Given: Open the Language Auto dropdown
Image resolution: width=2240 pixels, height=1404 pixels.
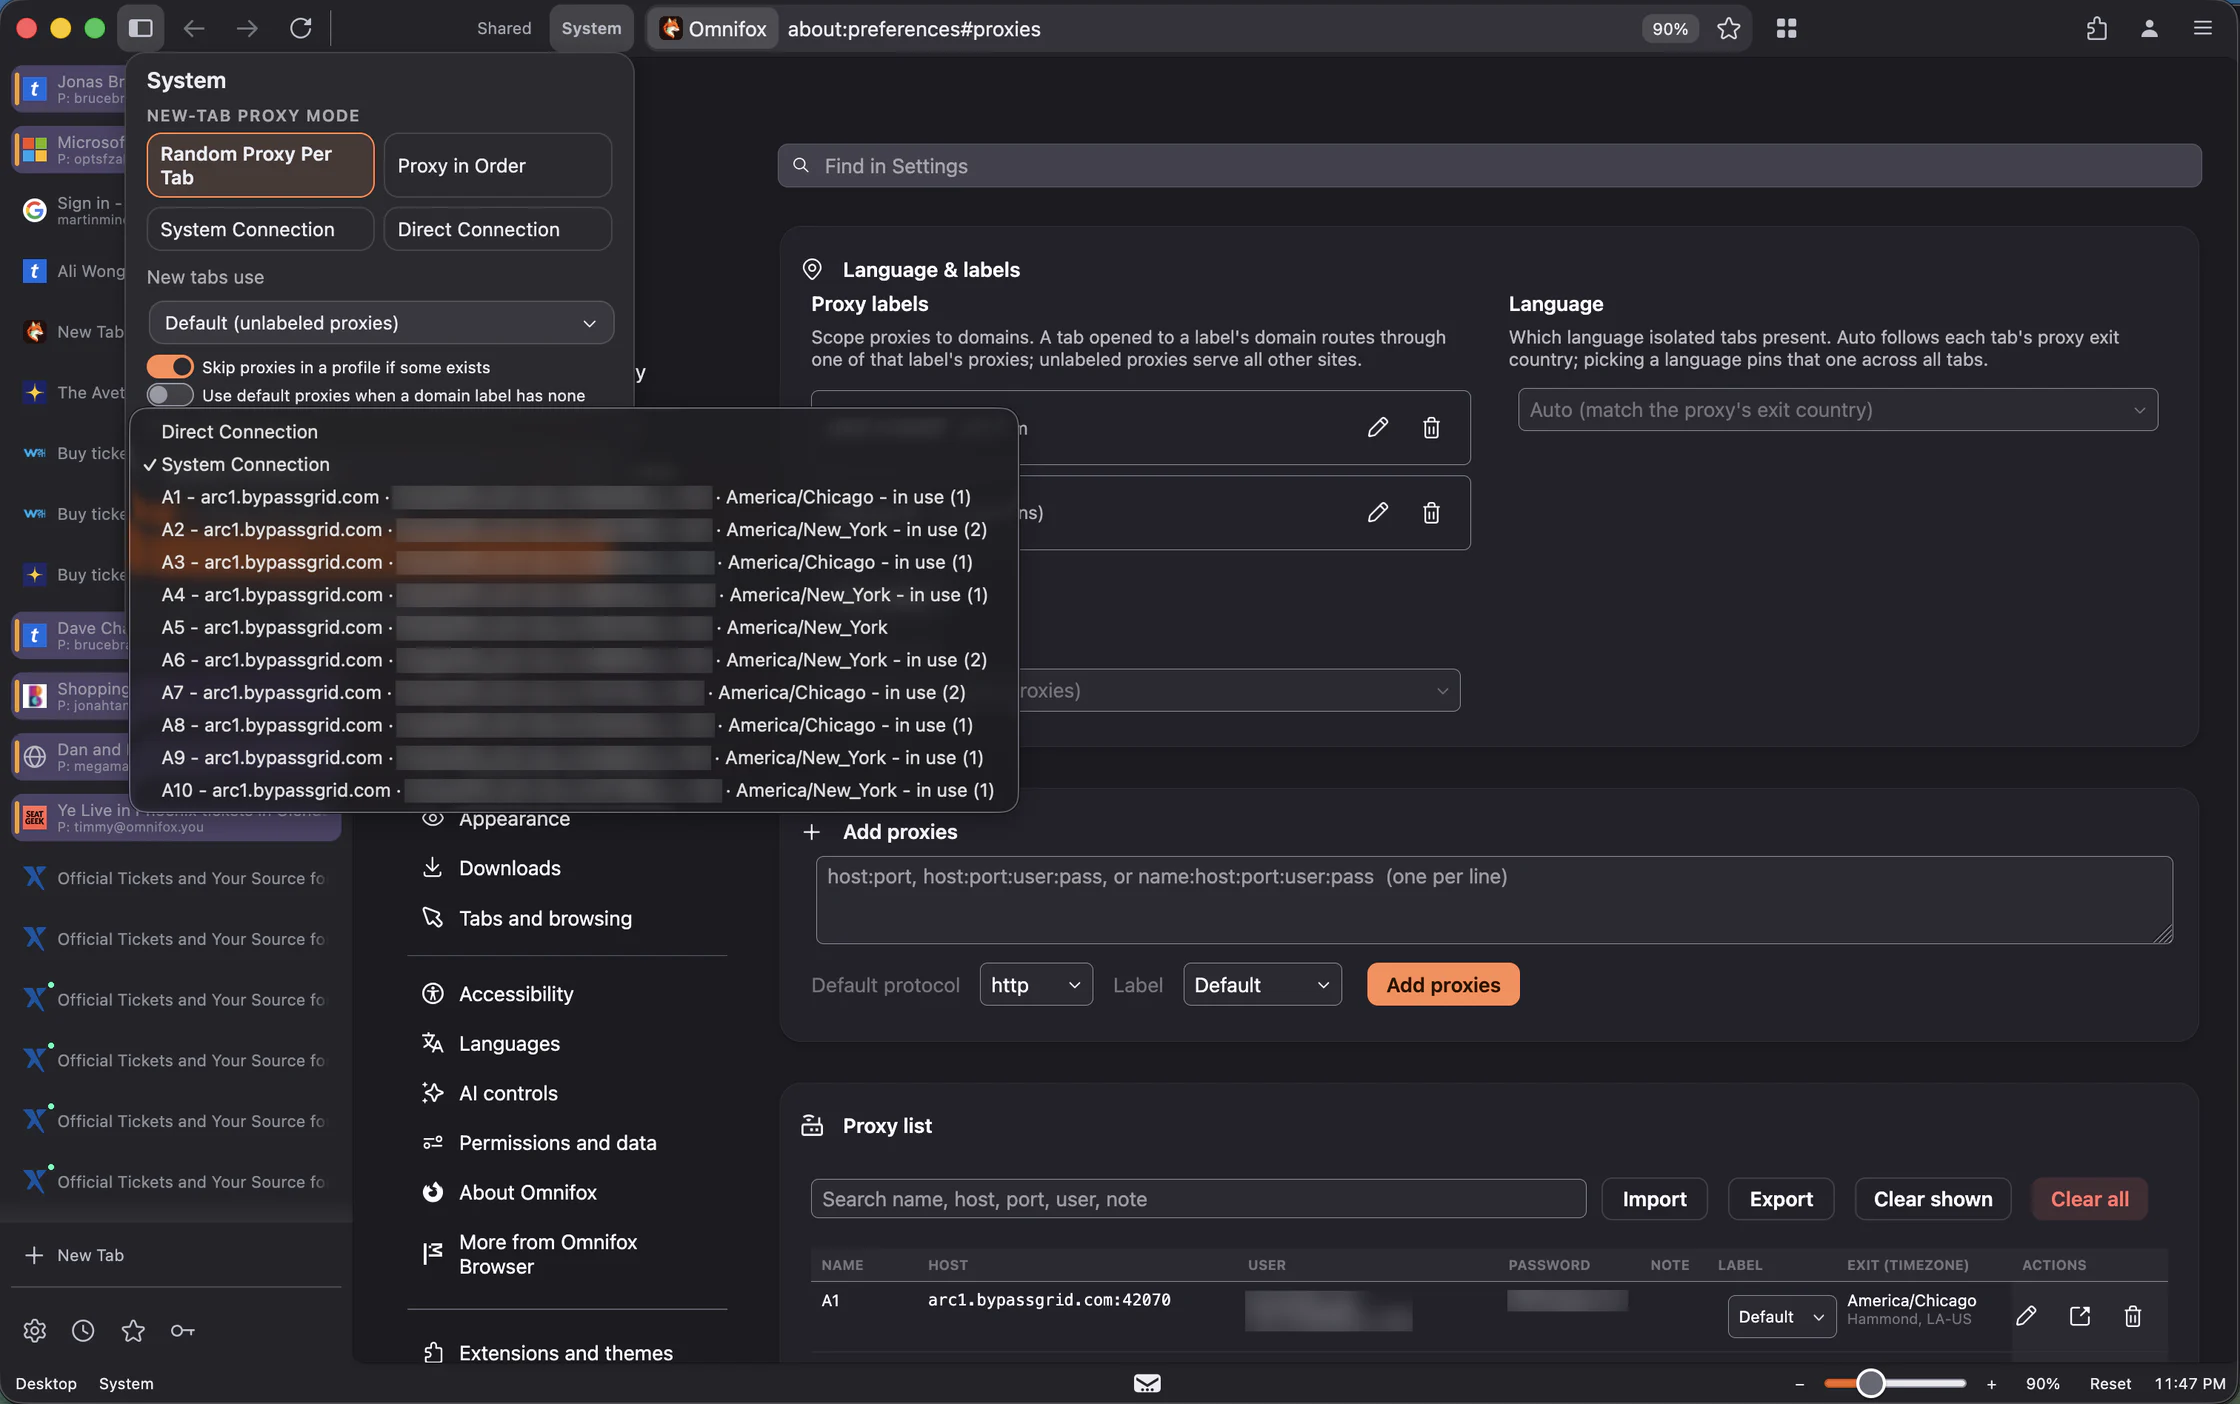Looking at the screenshot, I should pyautogui.click(x=1837, y=409).
